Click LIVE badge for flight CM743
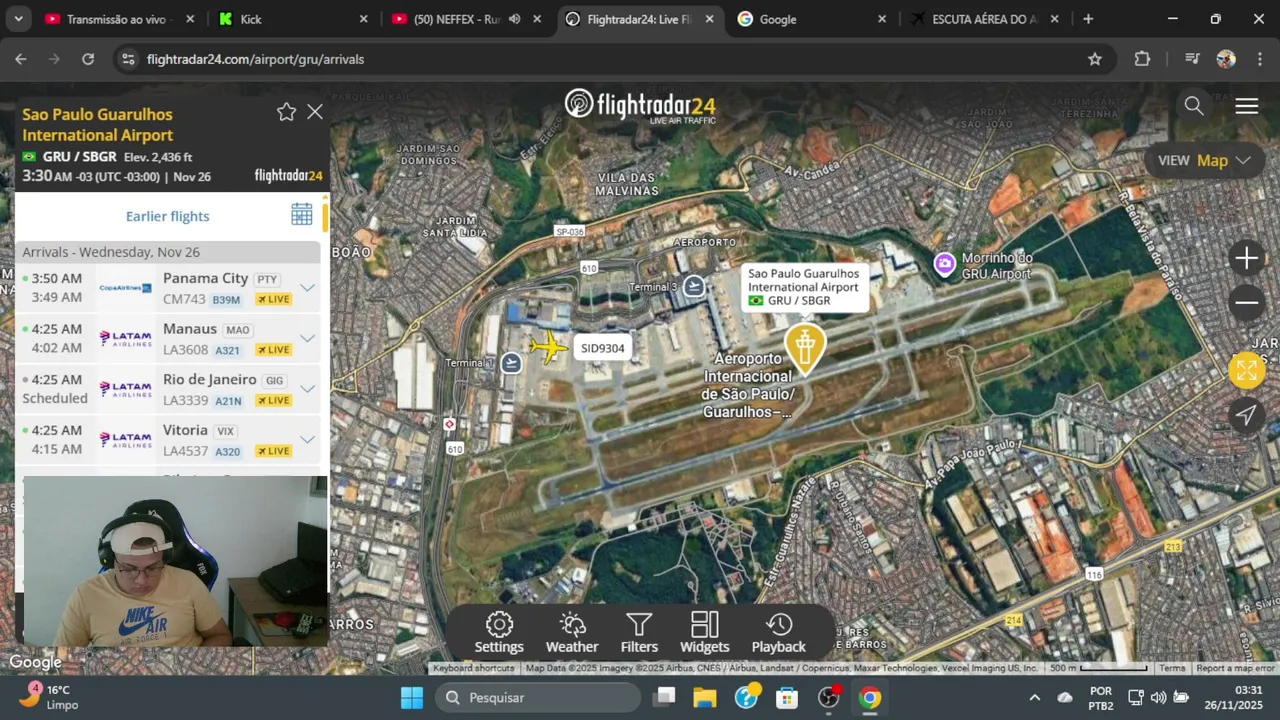The image size is (1280, 720). click(273, 299)
